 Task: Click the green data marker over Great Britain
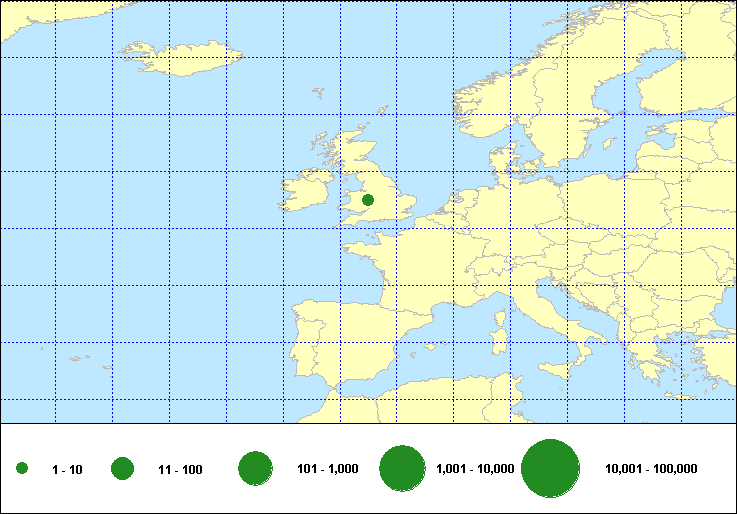tap(368, 201)
